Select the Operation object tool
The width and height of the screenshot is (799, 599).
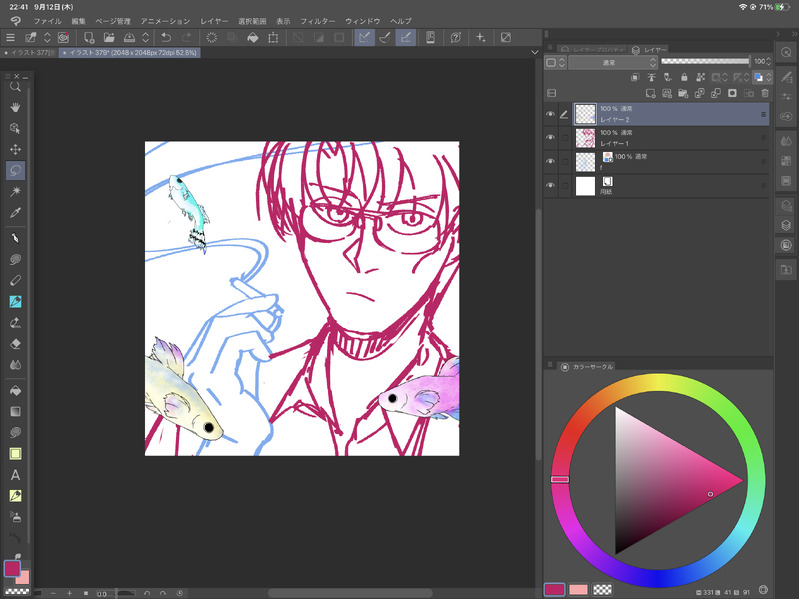(15, 128)
